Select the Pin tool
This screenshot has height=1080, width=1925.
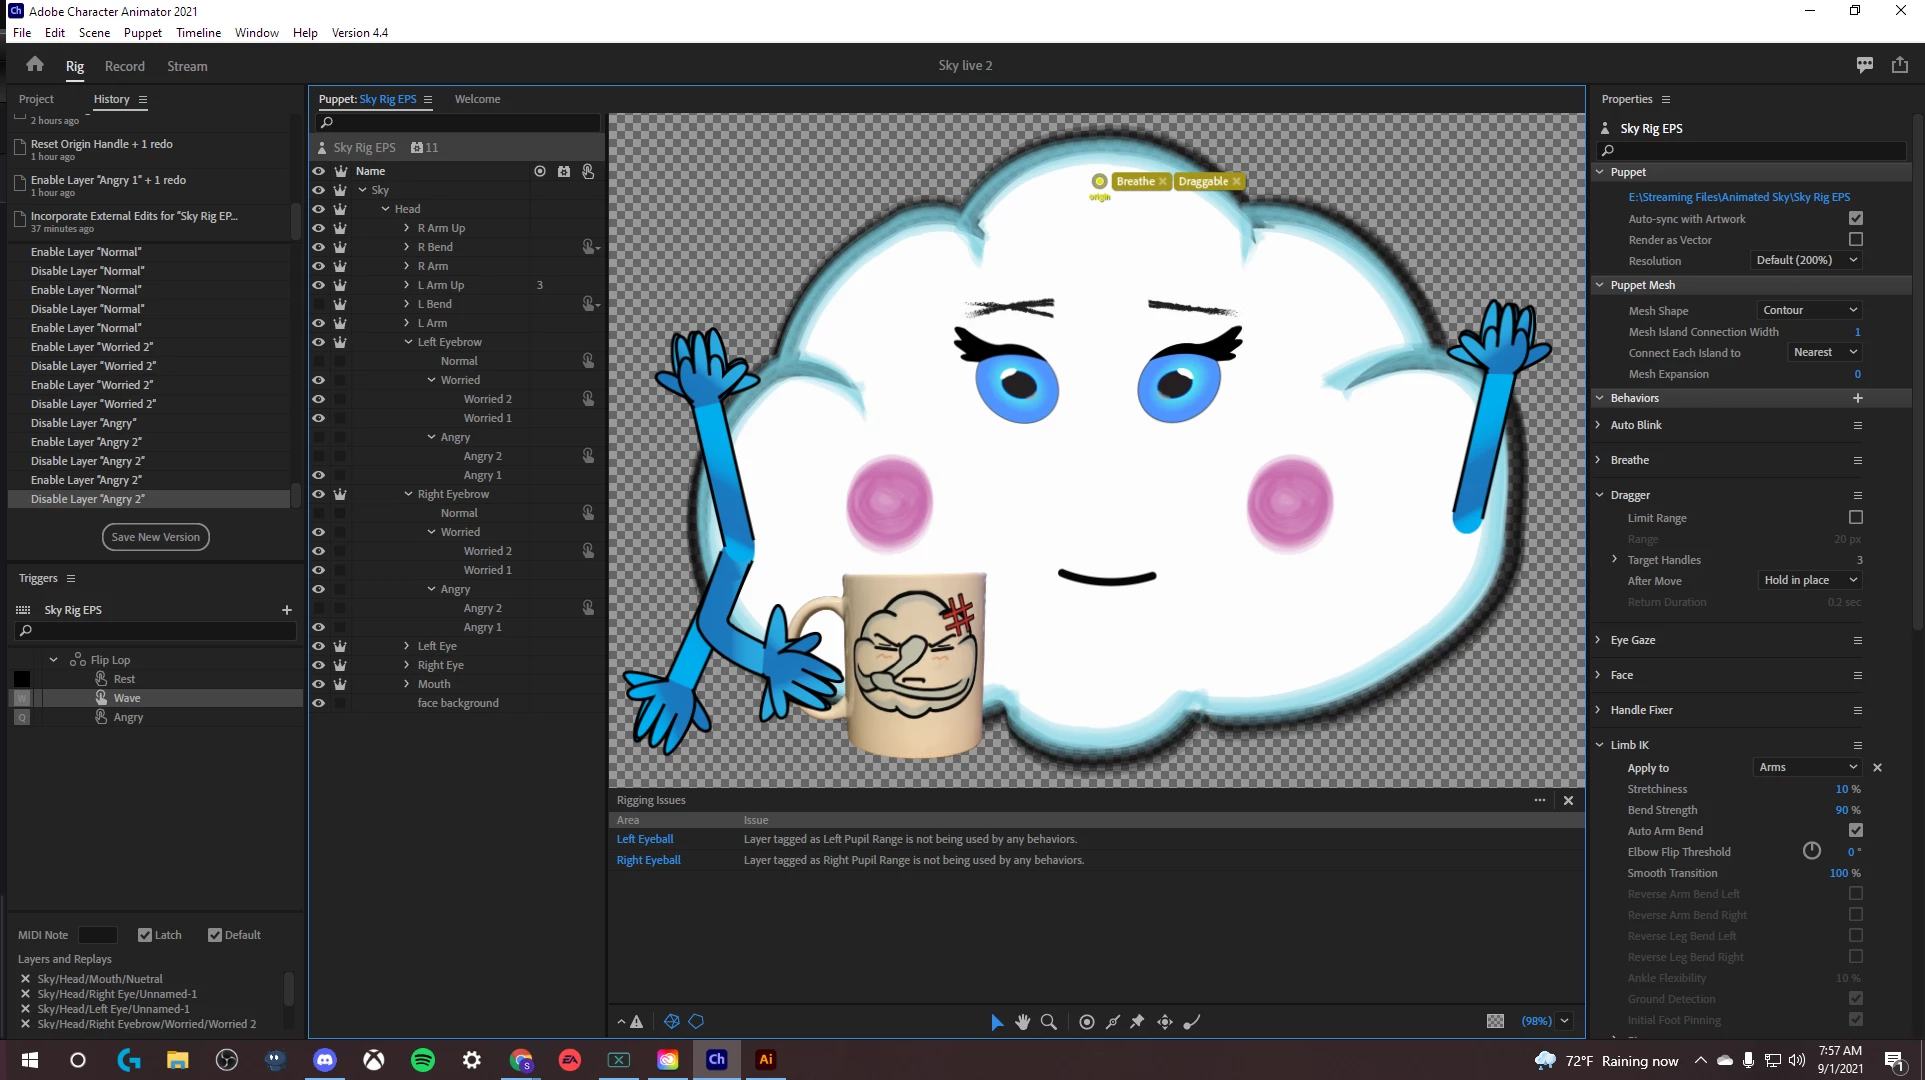click(x=1137, y=1022)
